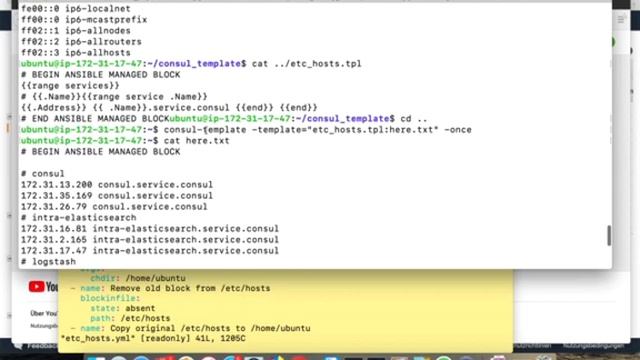The height and width of the screenshot is (360, 640).
Task: Click the '# logstash' comment line
Action: pos(48,262)
